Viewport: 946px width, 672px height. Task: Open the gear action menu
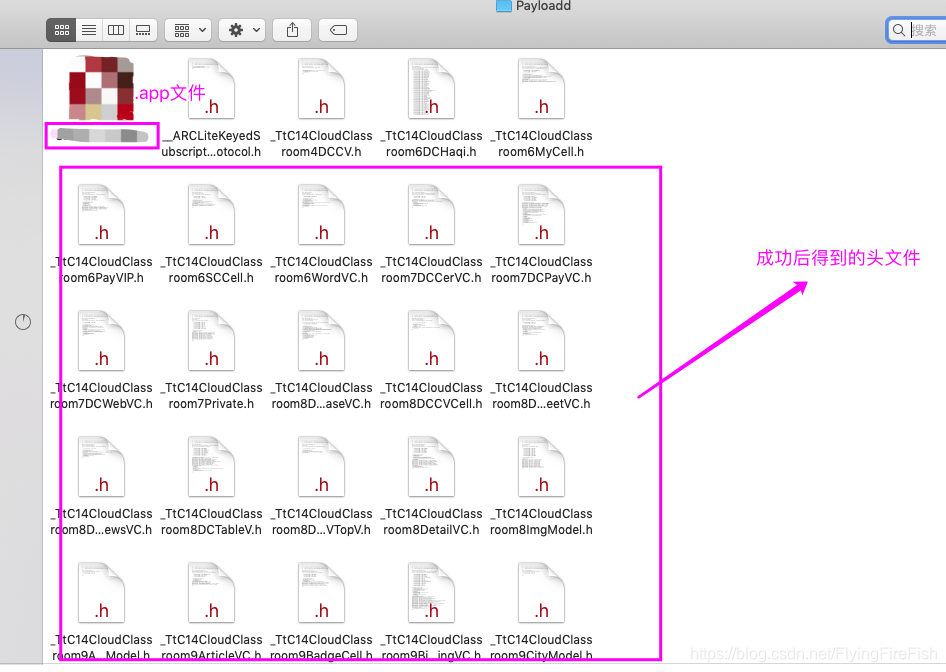click(242, 30)
